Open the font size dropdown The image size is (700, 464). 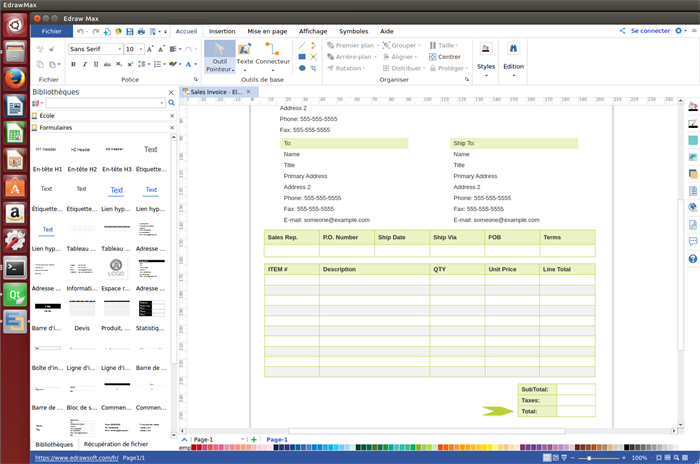pyautogui.click(x=135, y=49)
